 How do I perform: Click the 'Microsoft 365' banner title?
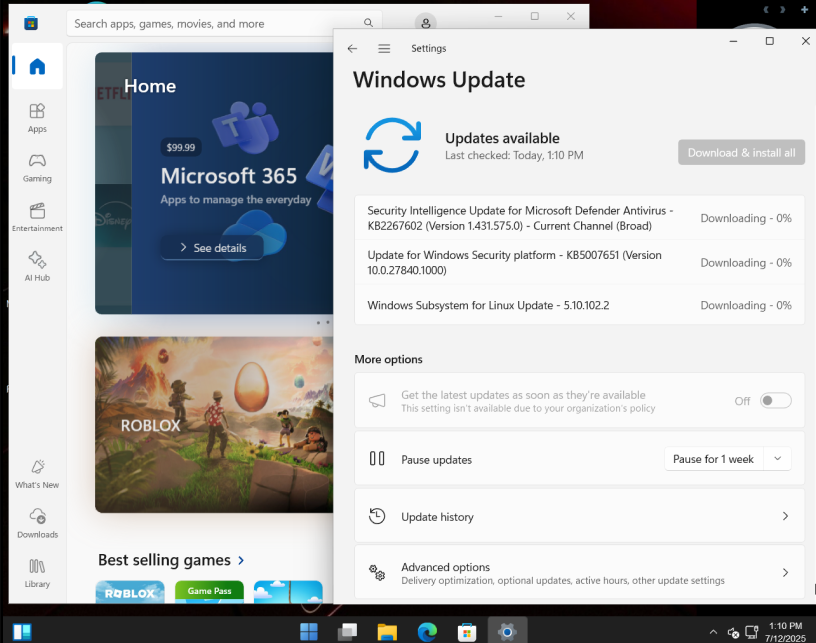point(229,176)
